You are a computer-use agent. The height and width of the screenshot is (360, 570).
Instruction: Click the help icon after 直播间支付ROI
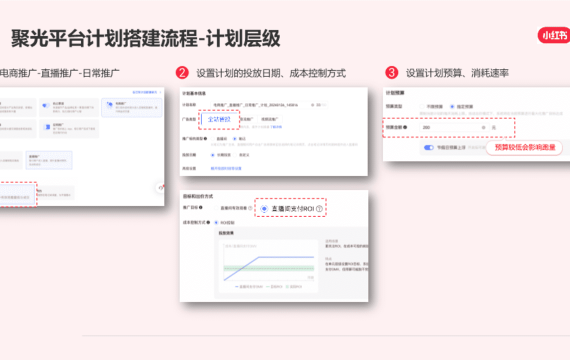tap(319, 209)
